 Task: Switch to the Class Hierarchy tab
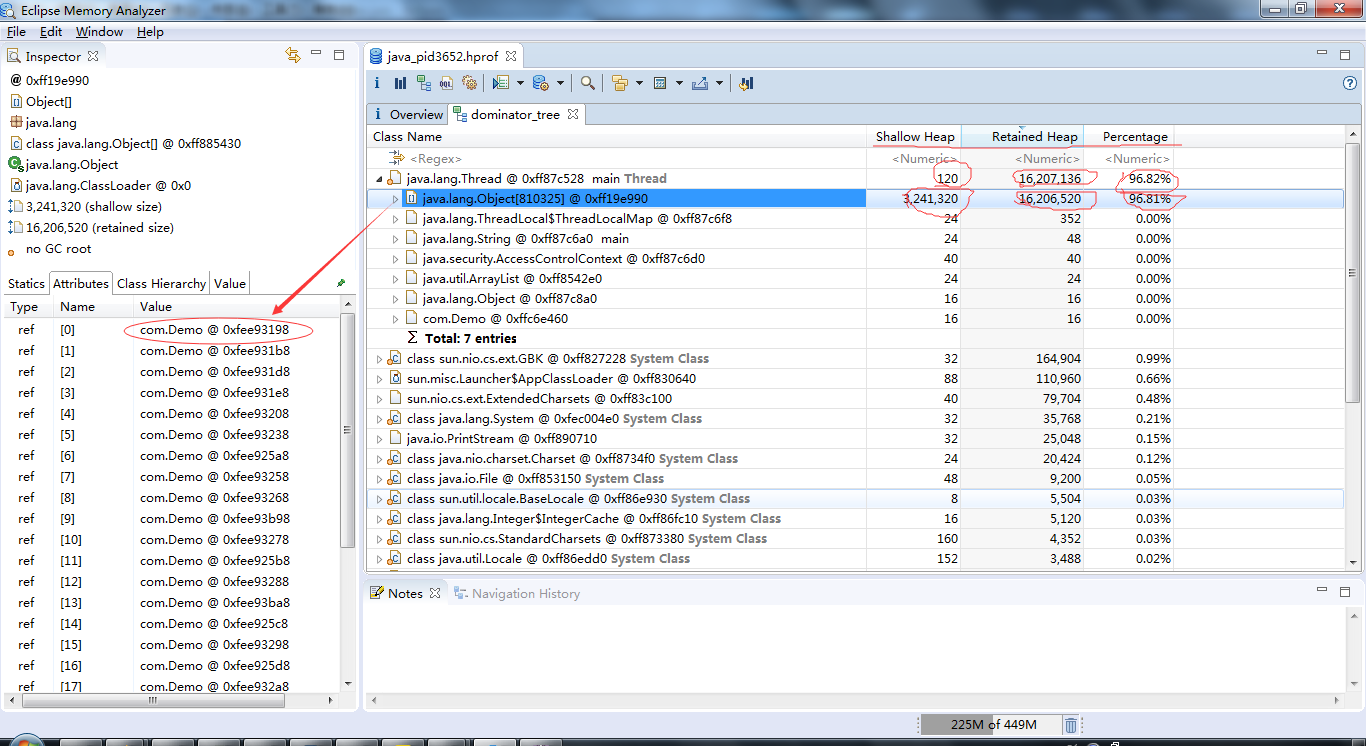(161, 283)
